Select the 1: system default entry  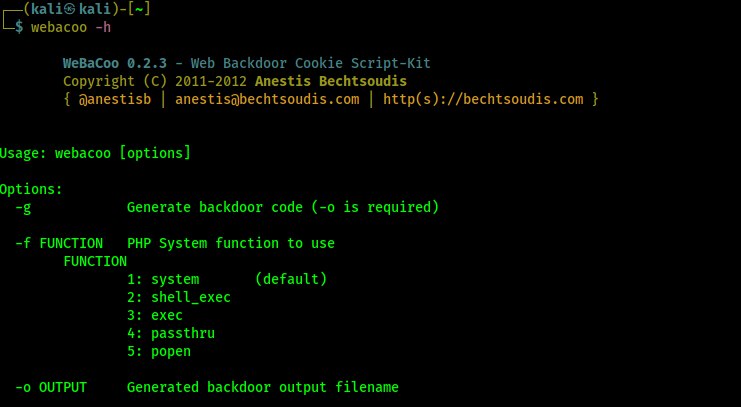pyautogui.click(x=227, y=279)
